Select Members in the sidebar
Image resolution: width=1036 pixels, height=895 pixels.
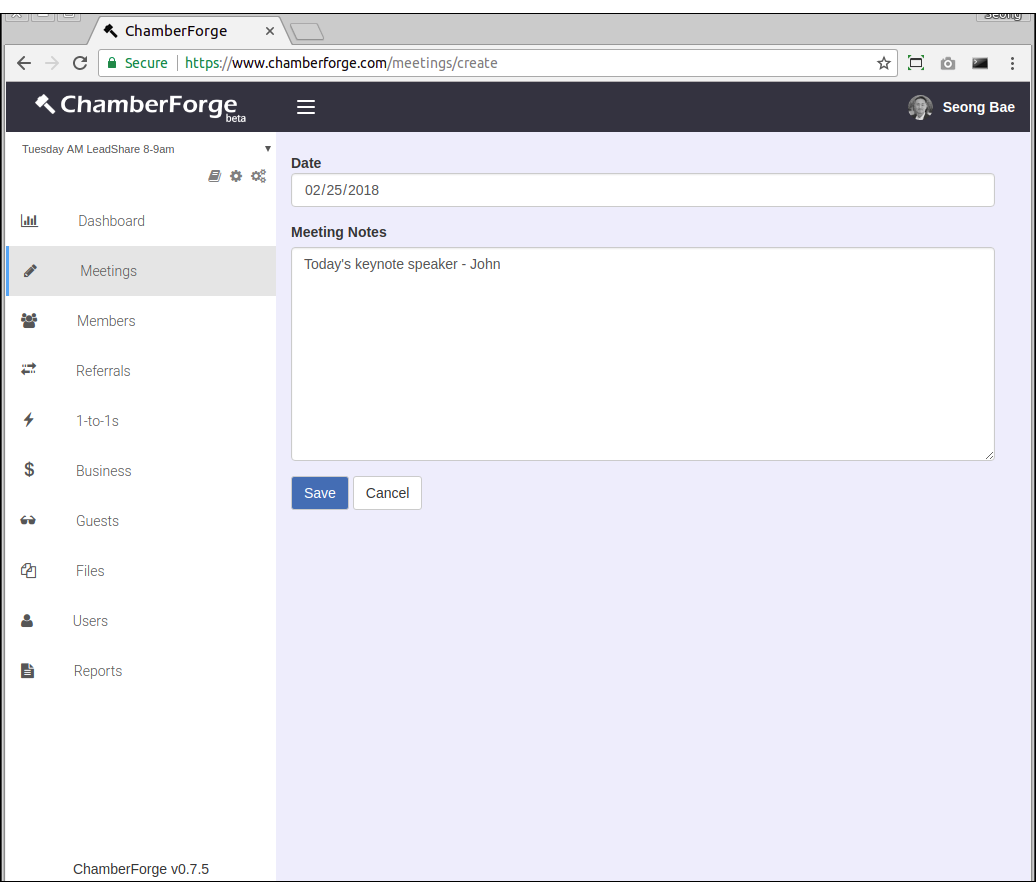click(106, 321)
